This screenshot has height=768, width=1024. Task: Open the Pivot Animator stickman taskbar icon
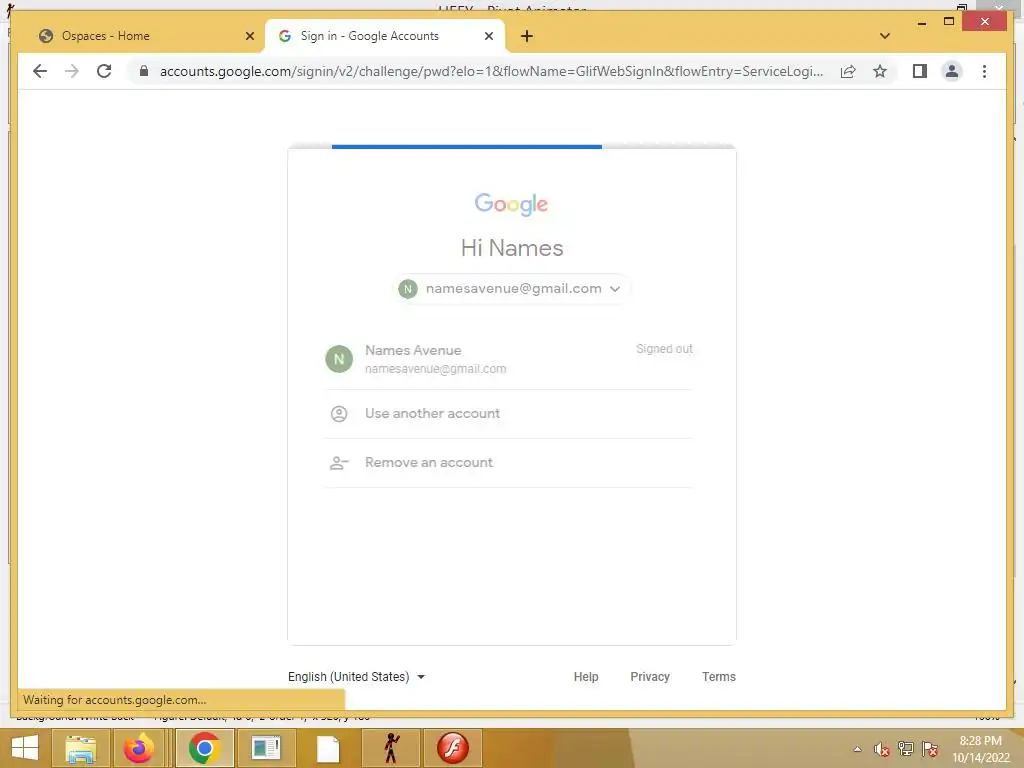click(391, 748)
